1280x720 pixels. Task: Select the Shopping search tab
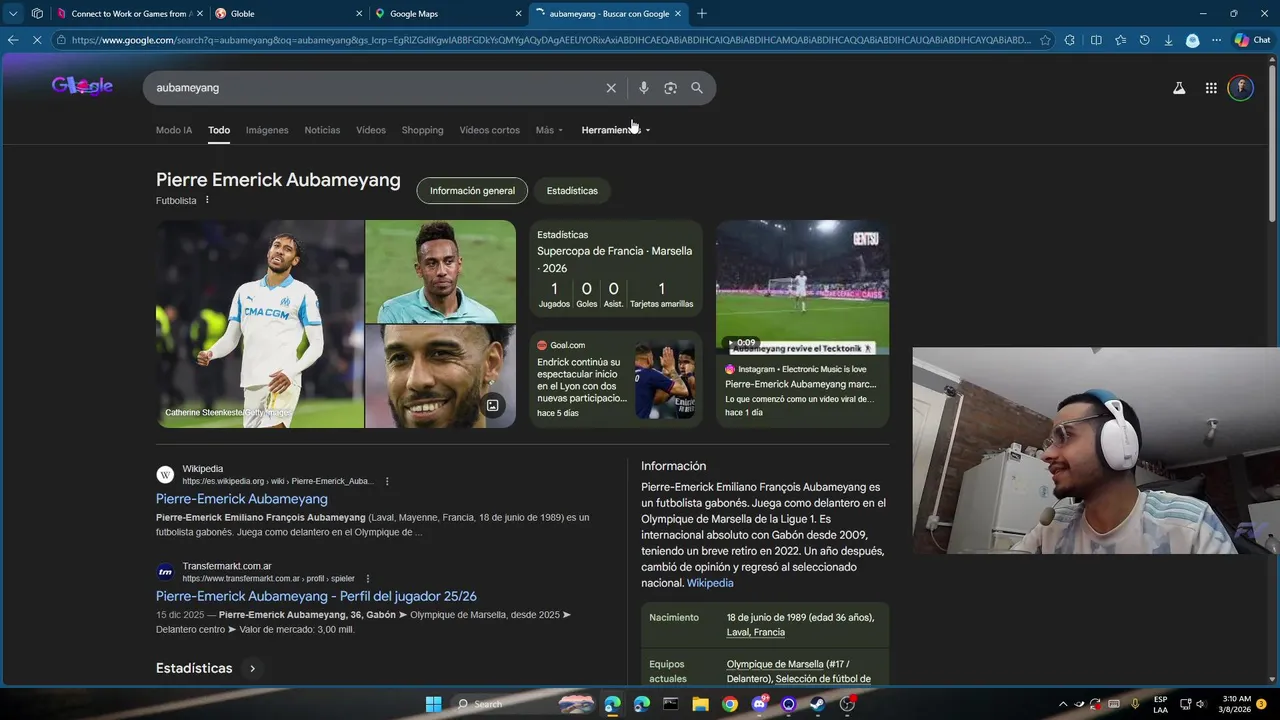coord(422,130)
